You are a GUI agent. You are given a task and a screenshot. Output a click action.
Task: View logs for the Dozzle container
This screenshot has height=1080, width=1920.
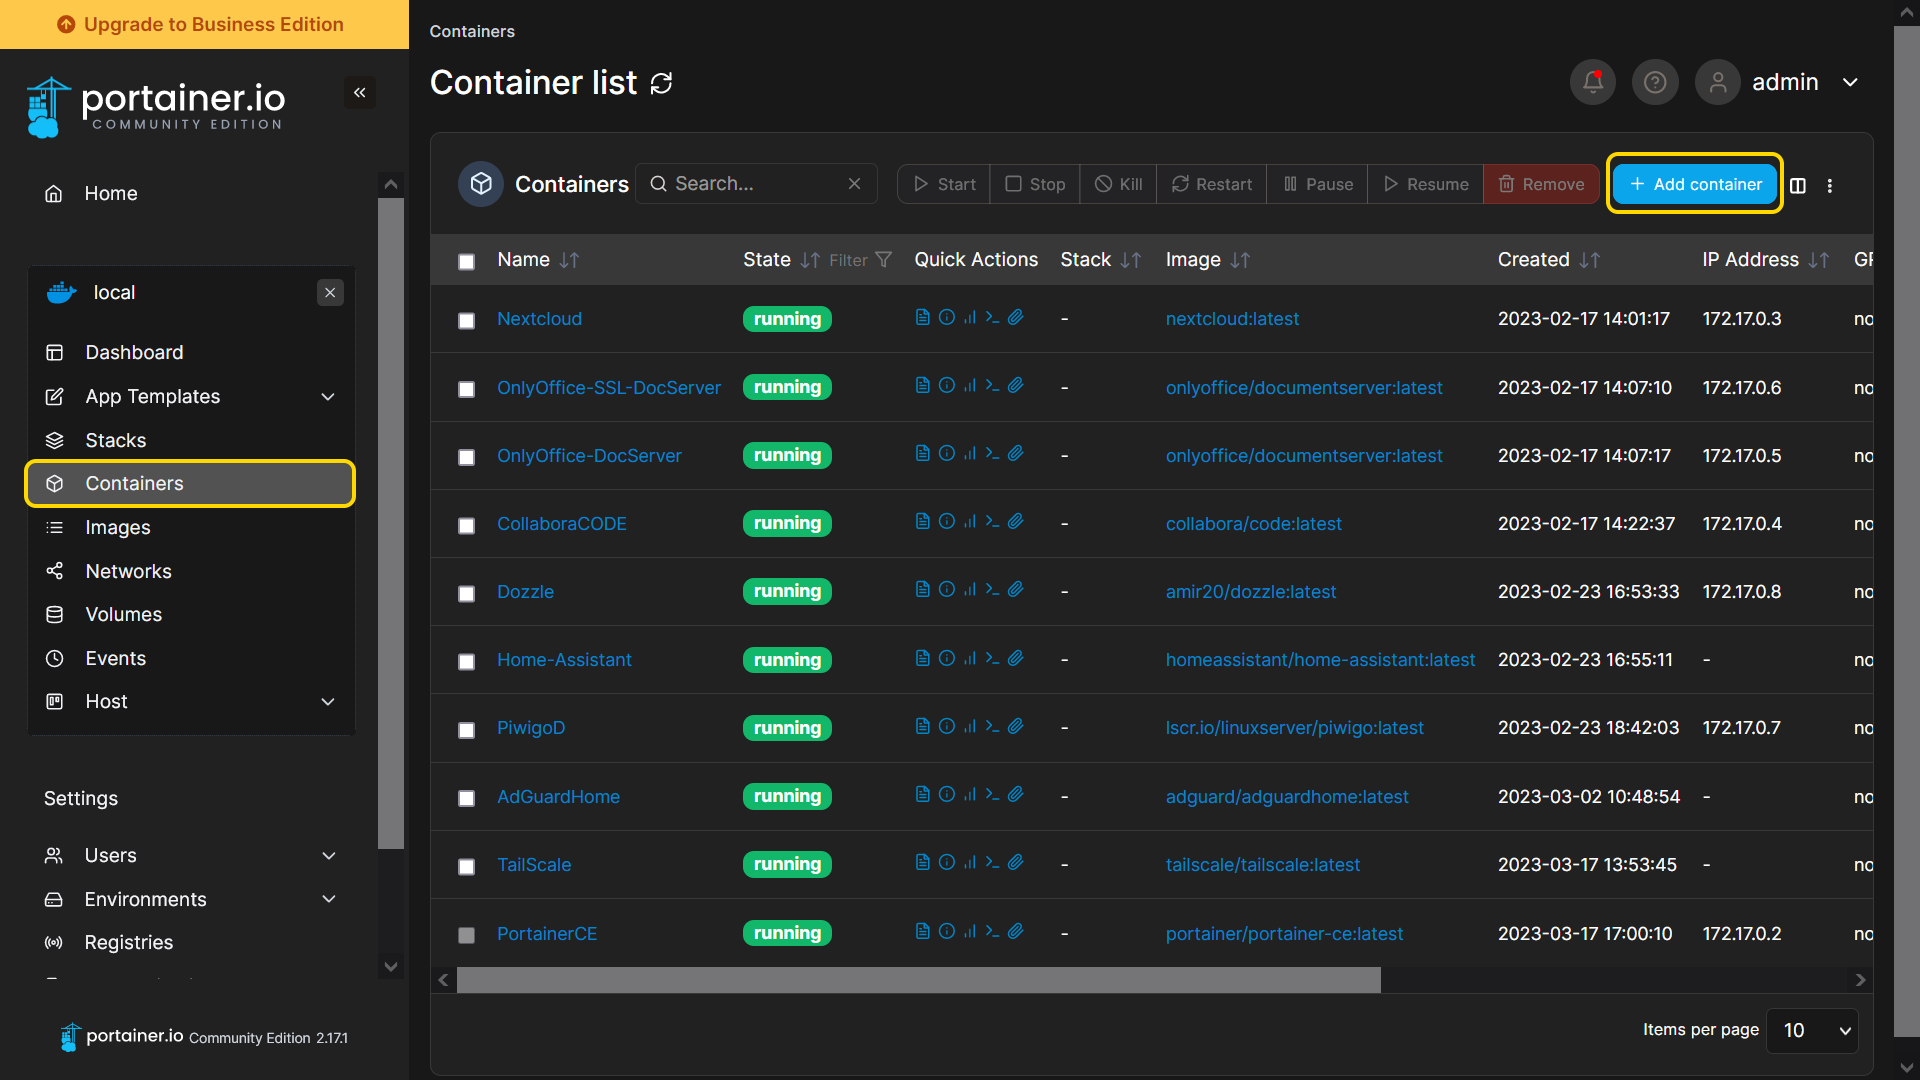click(922, 589)
